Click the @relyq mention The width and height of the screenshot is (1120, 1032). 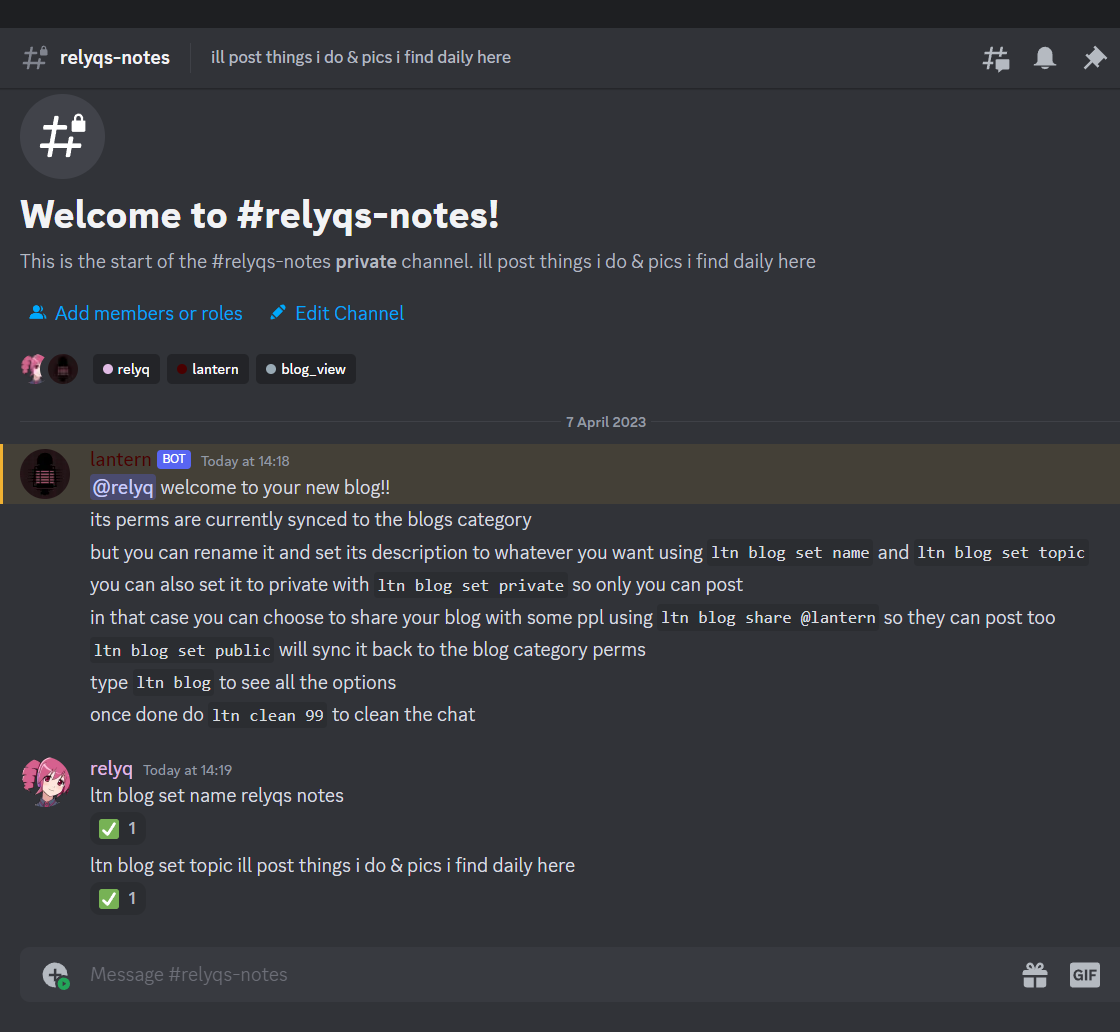tap(123, 487)
